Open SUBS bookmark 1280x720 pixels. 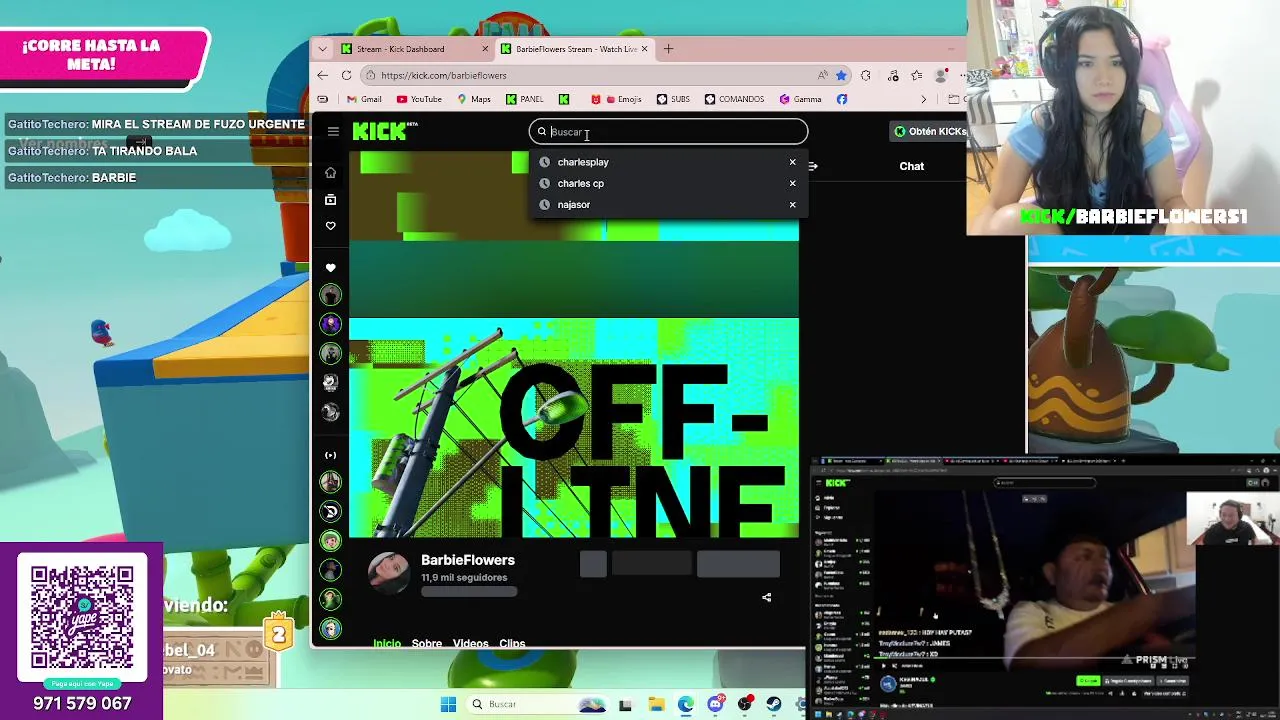point(673,99)
